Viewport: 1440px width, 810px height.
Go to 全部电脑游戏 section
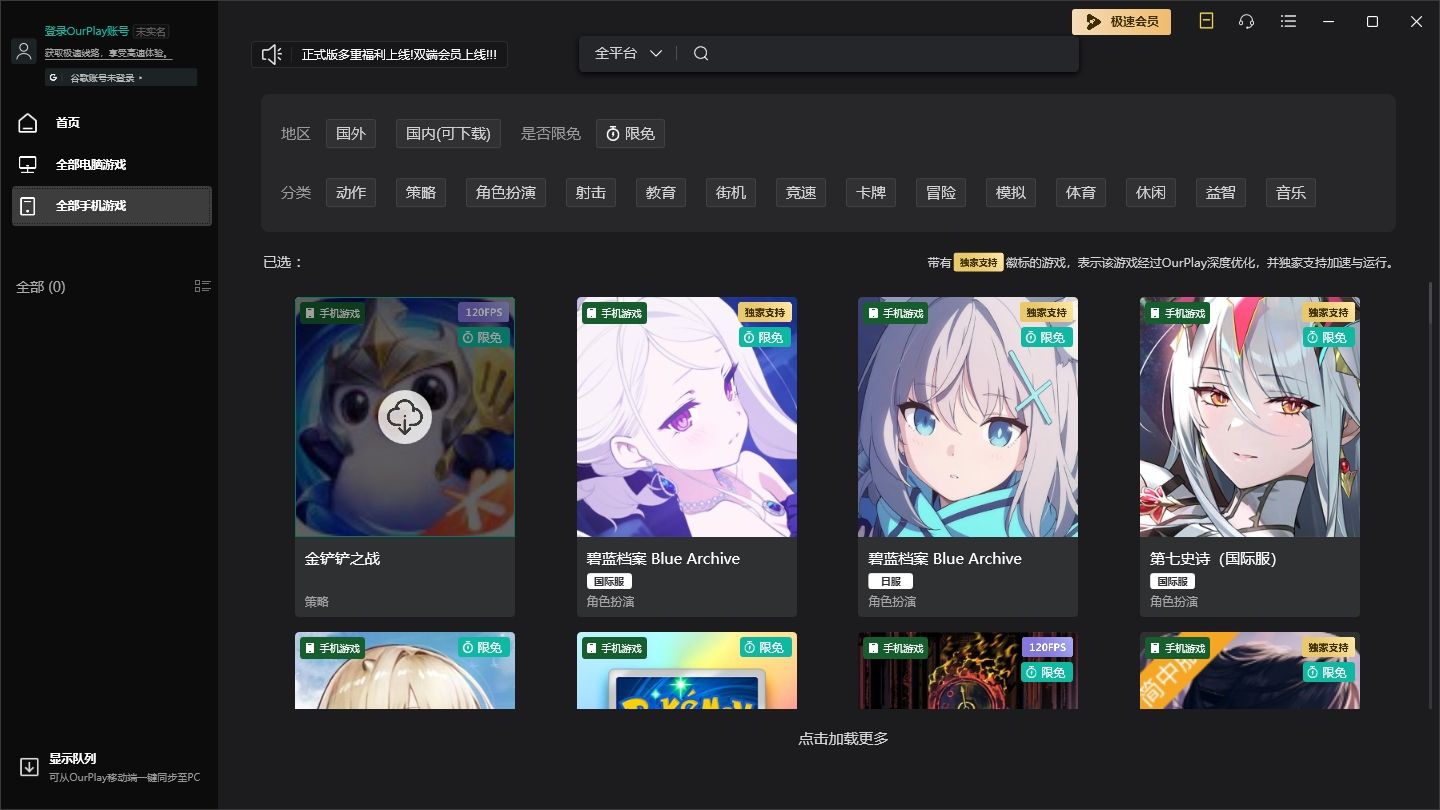pyautogui.click(x=91, y=164)
